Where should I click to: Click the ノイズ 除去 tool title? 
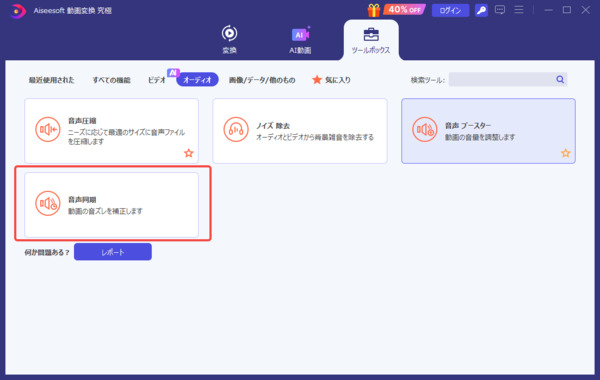[273, 126]
